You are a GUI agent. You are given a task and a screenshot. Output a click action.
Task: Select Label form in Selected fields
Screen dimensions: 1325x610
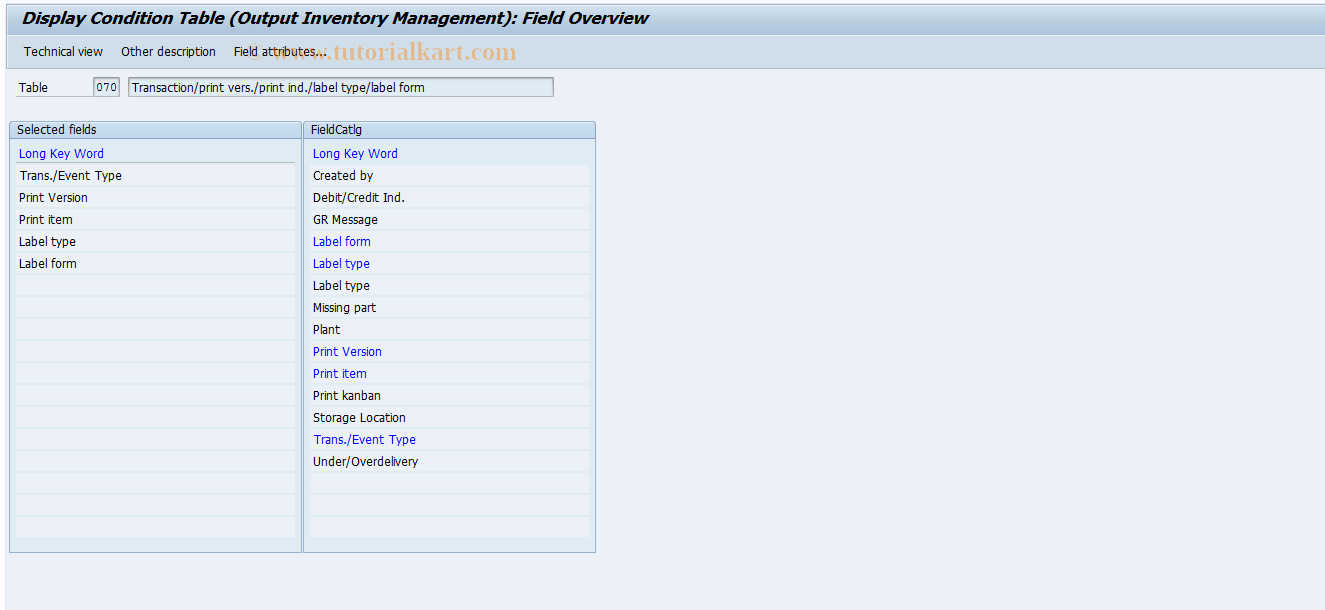coord(47,263)
